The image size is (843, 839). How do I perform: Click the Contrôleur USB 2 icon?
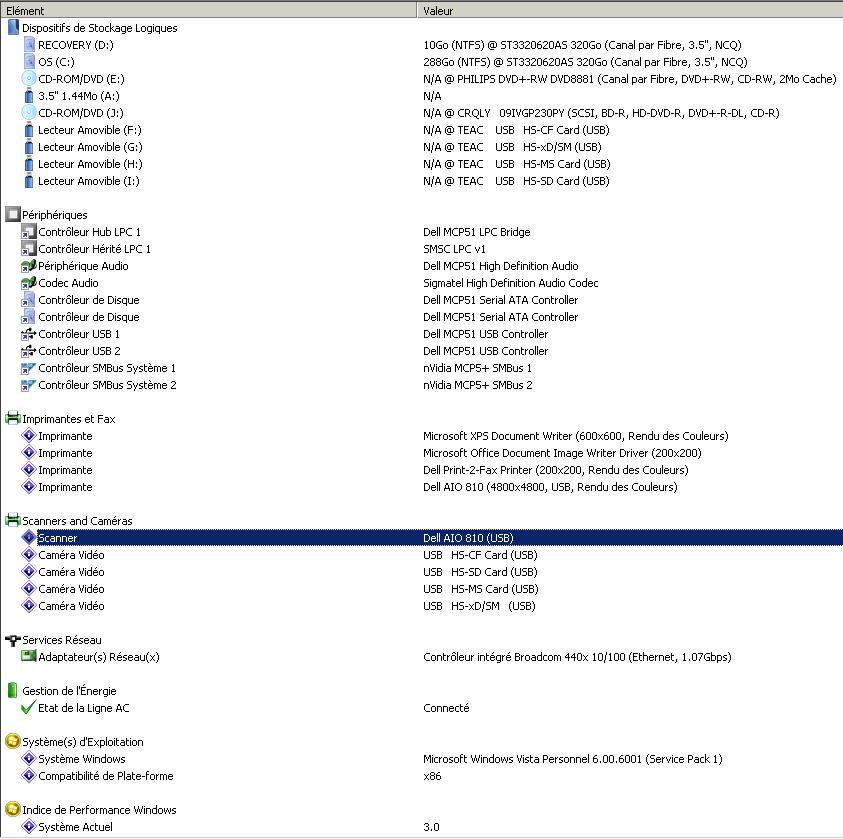pyautogui.click(x=28, y=351)
